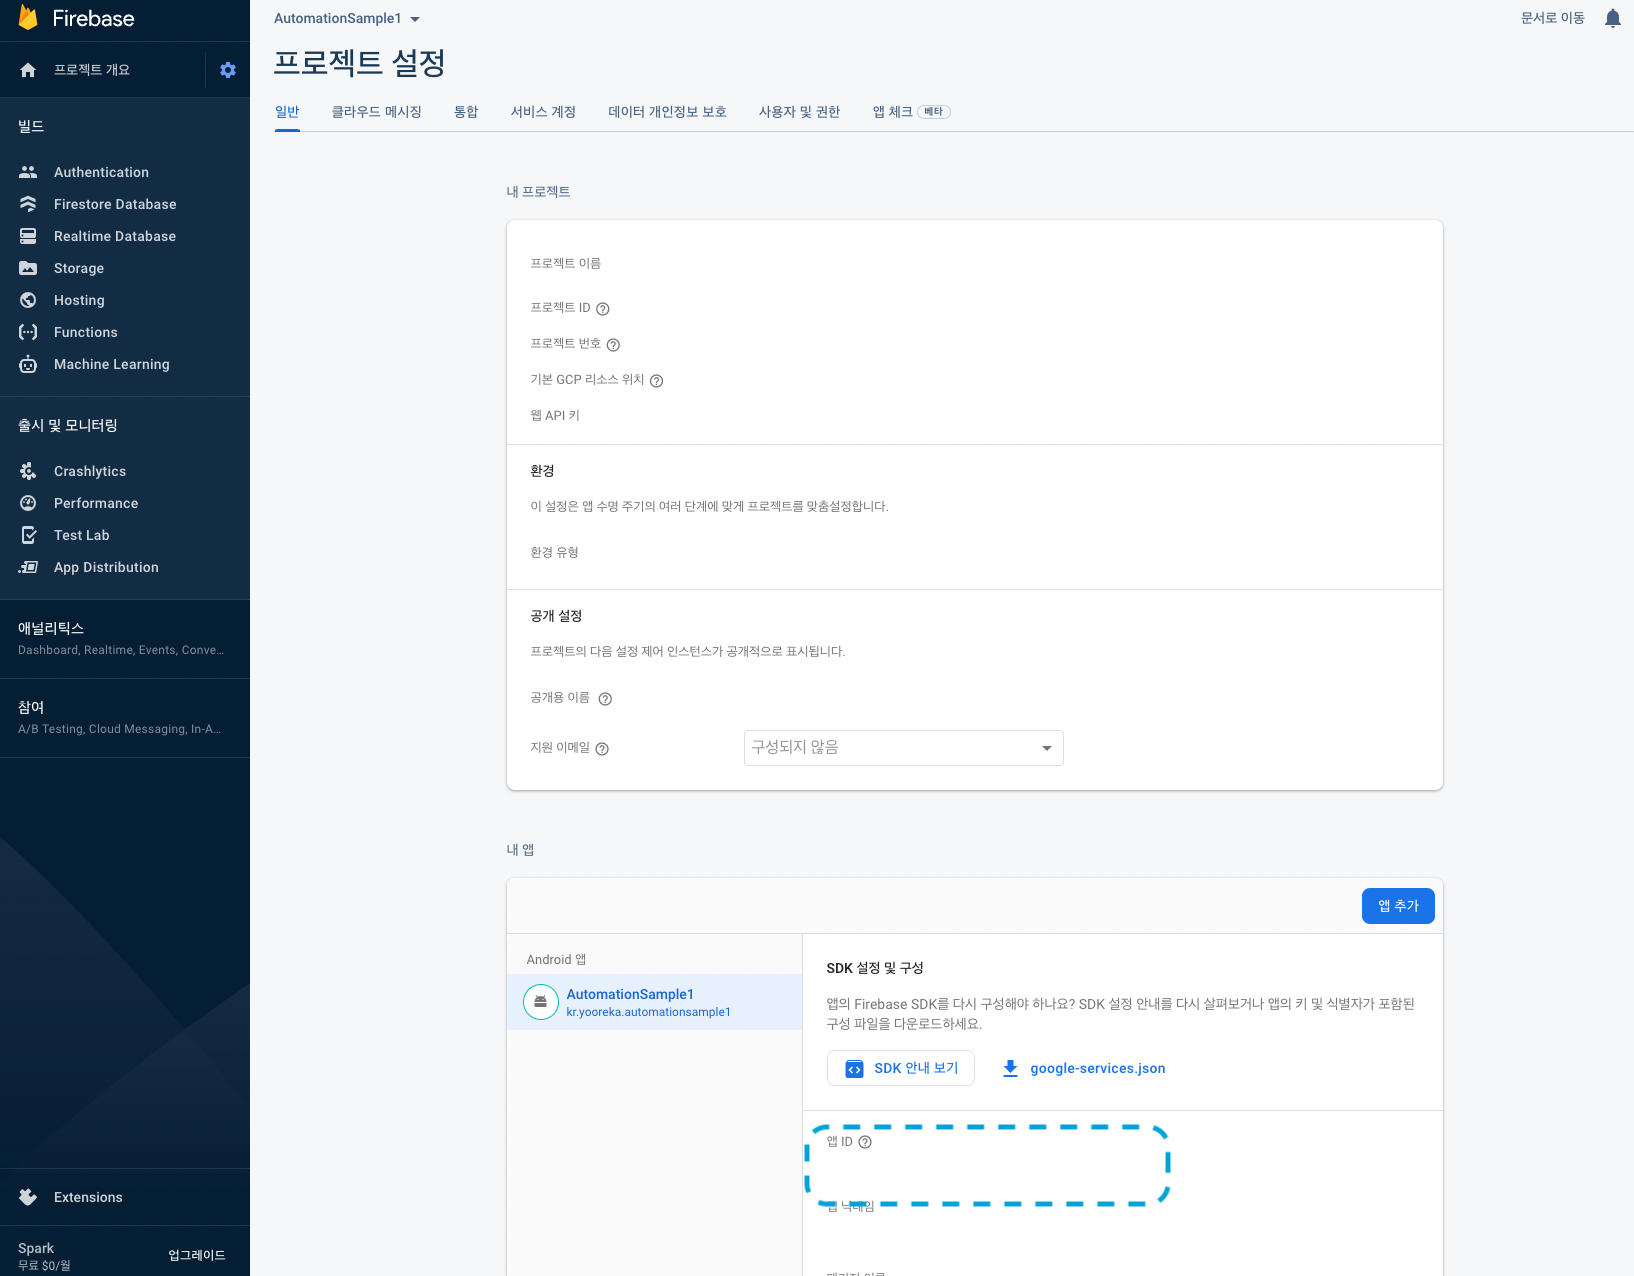The width and height of the screenshot is (1634, 1276).
Task: Open the 데이터 개인정보 보호 tab
Action: 668,112
